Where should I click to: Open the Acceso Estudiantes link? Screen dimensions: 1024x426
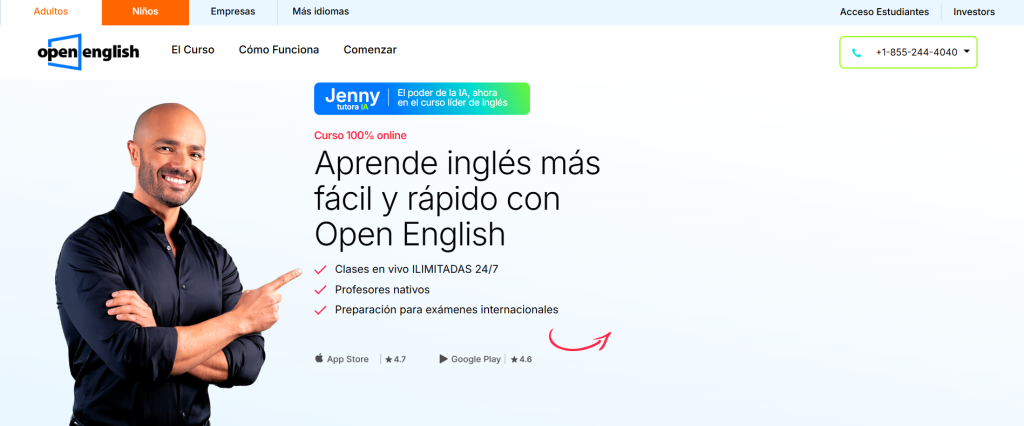pos(884,12)
